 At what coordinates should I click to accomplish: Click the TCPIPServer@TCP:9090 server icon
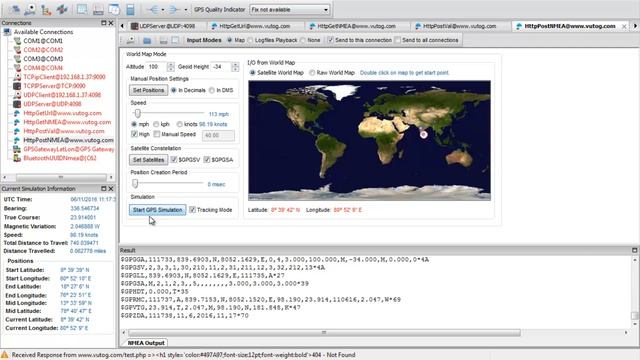17,86
